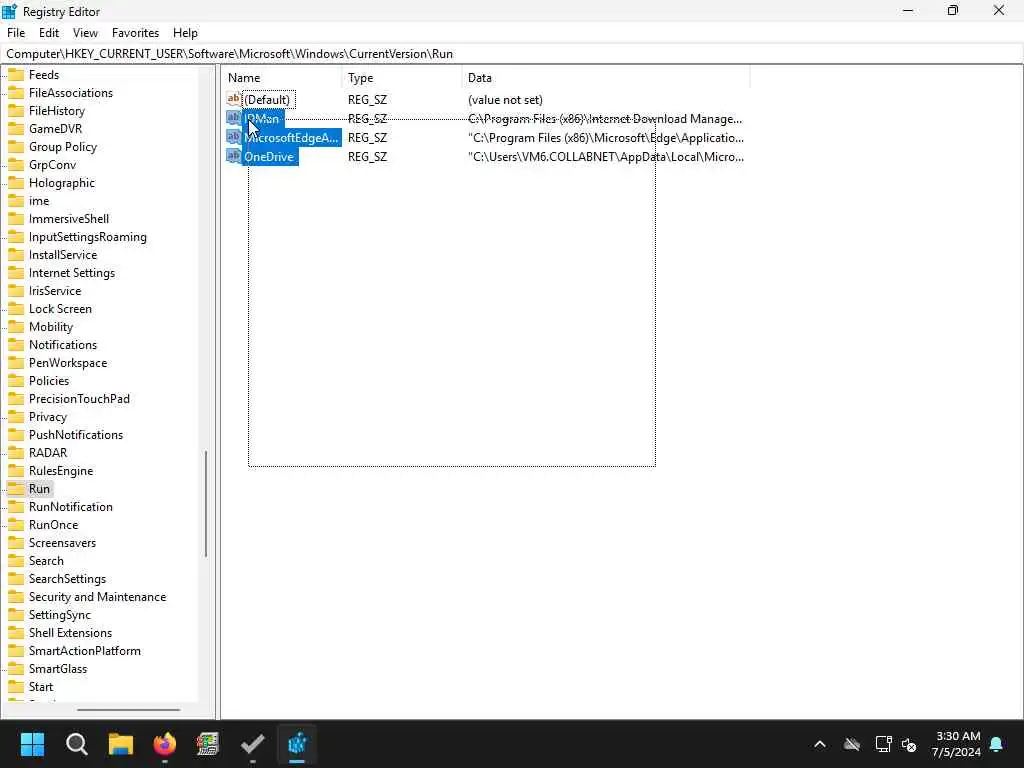The height and width of the screenshot is (768, 1024).
Task: Click the folder icon of the RunOnce key
Action: click(x=16, y=524)
